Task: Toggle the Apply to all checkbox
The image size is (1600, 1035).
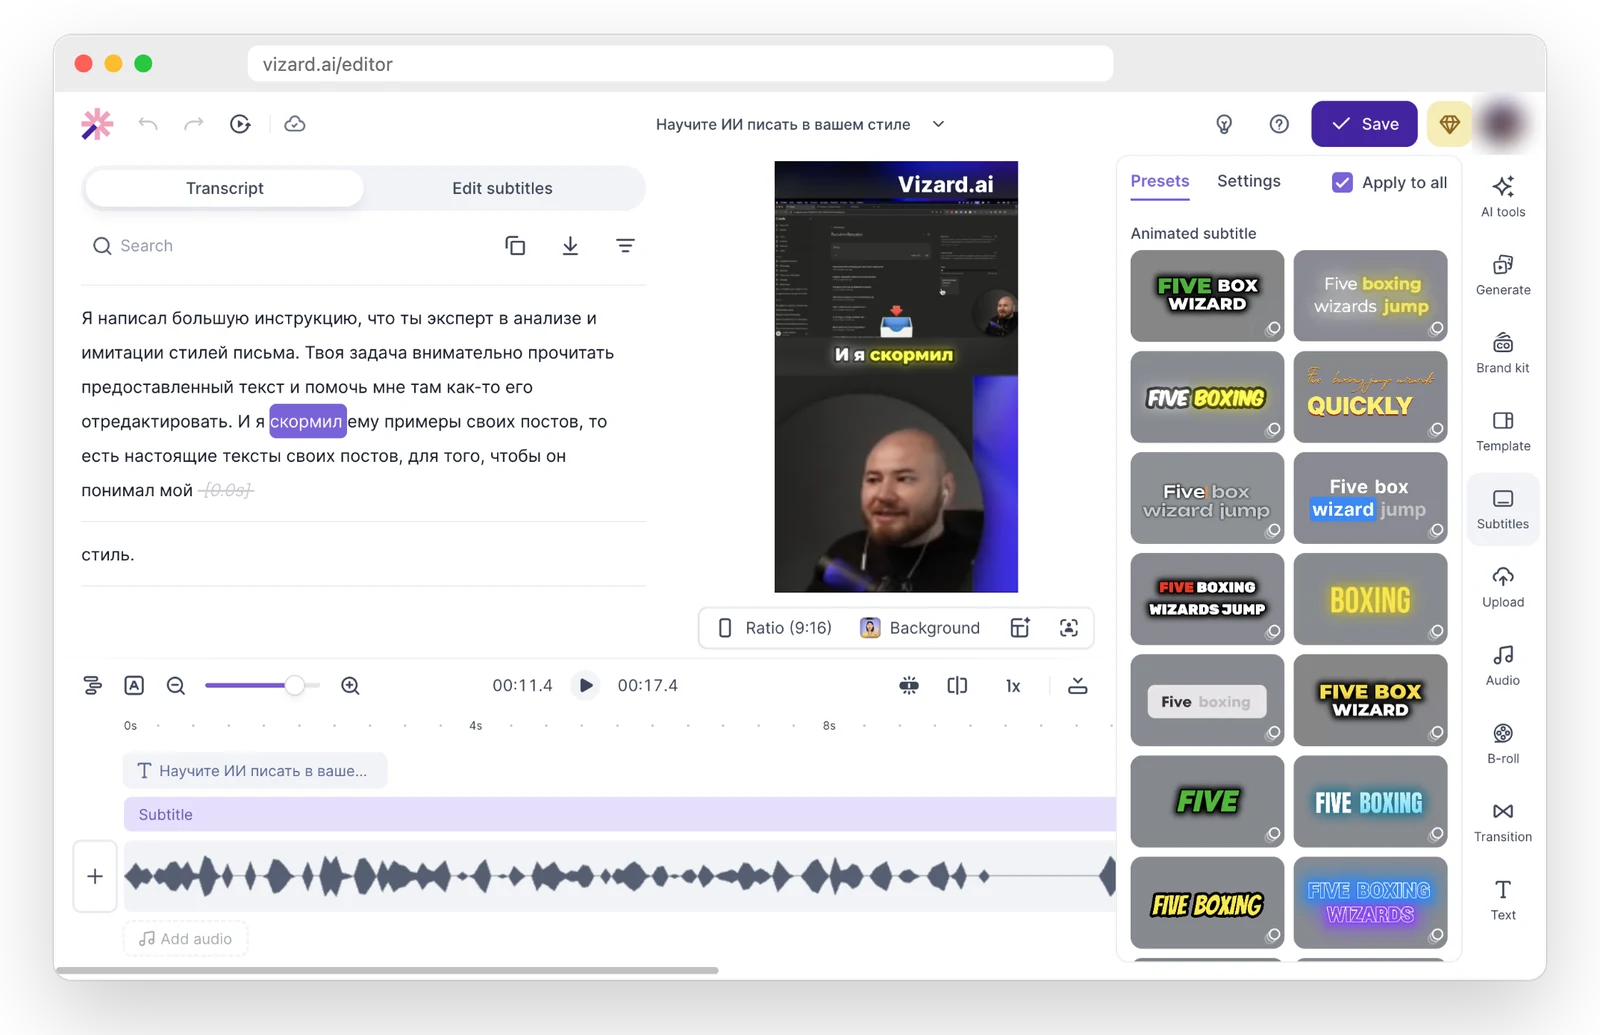Action: click(x=1342, y=183)
